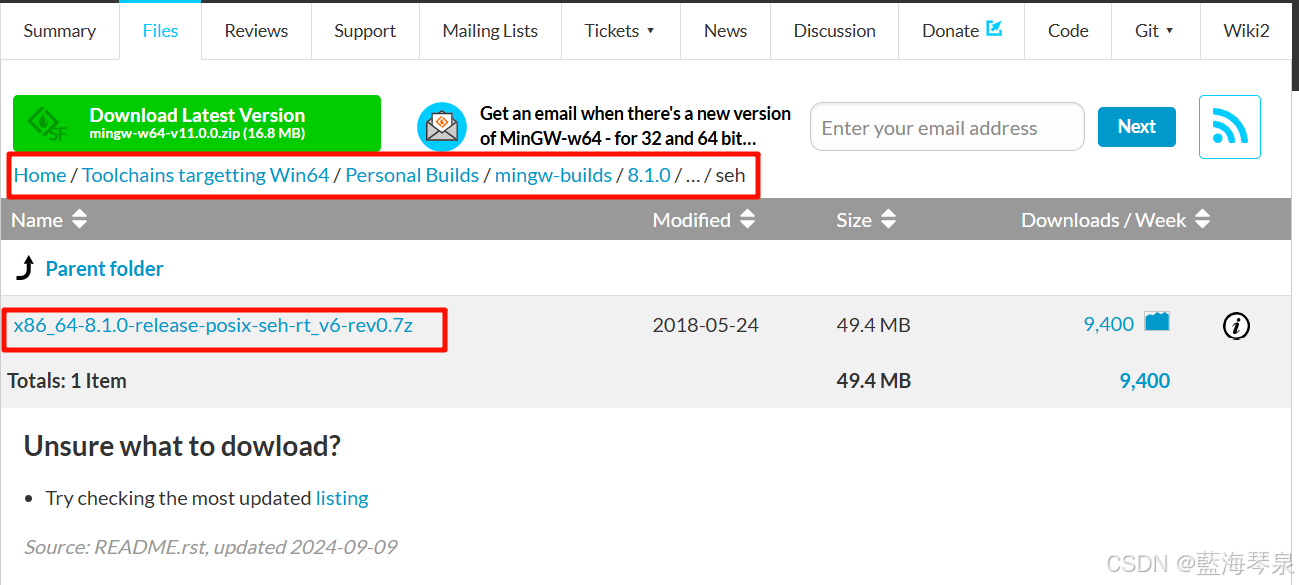Sort by Downloads / Week column arrows
Viewport: 1299px width, 585px height.
pos(1202,219)
